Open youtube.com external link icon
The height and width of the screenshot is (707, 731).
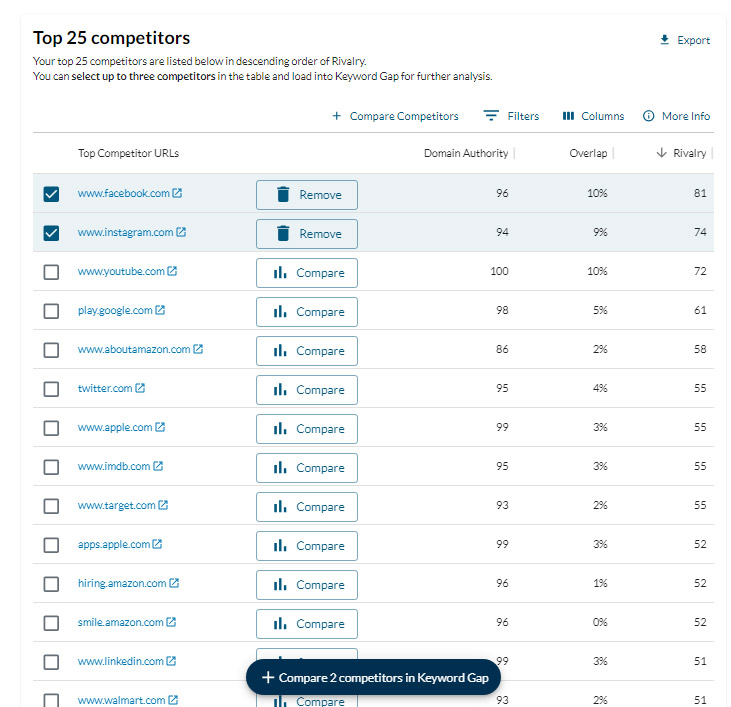[172, 272]
